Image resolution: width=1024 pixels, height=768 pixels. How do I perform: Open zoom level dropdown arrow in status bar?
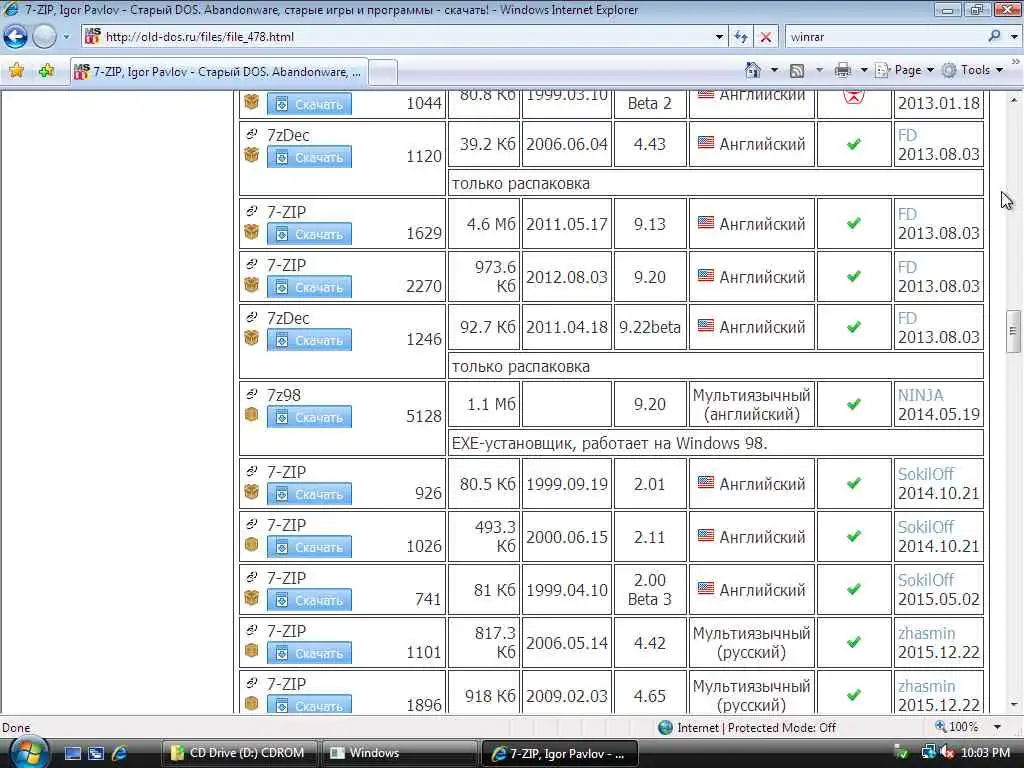point(997,727)
